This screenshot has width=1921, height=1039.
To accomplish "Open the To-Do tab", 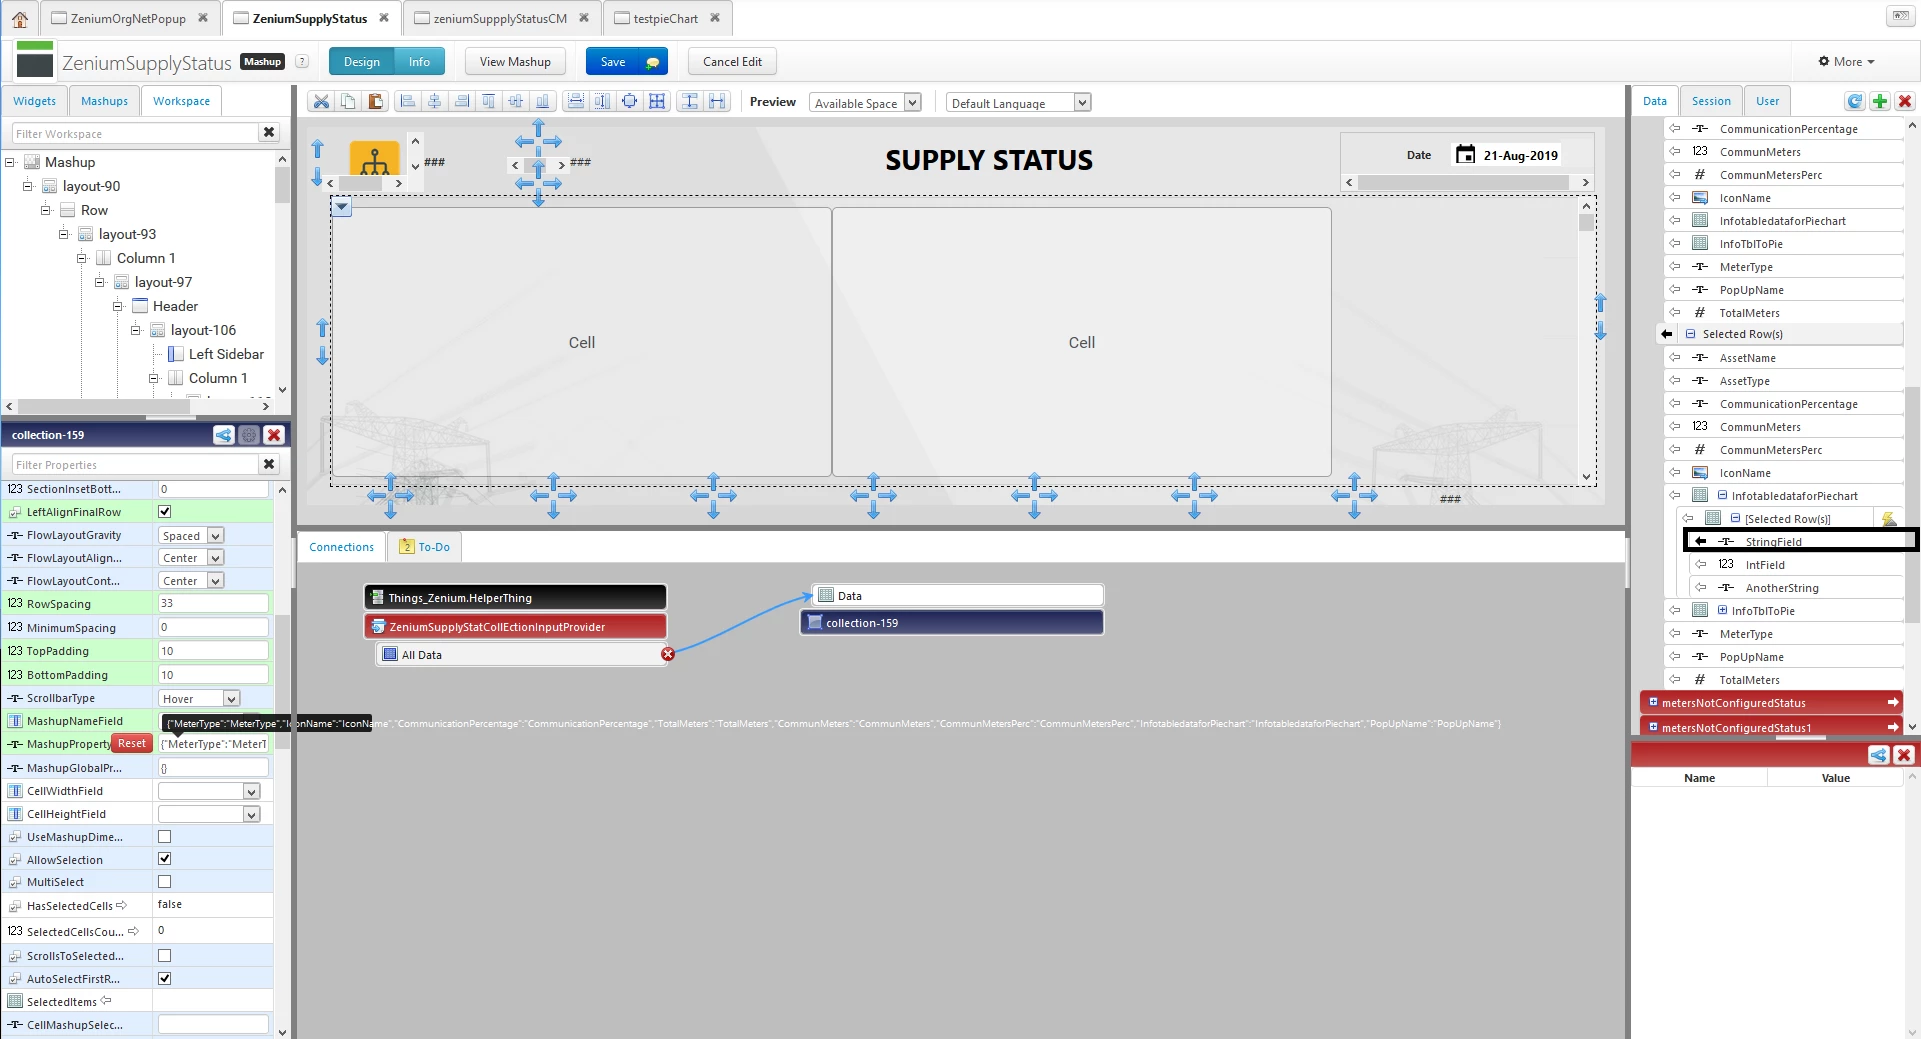I will point(425,547).
